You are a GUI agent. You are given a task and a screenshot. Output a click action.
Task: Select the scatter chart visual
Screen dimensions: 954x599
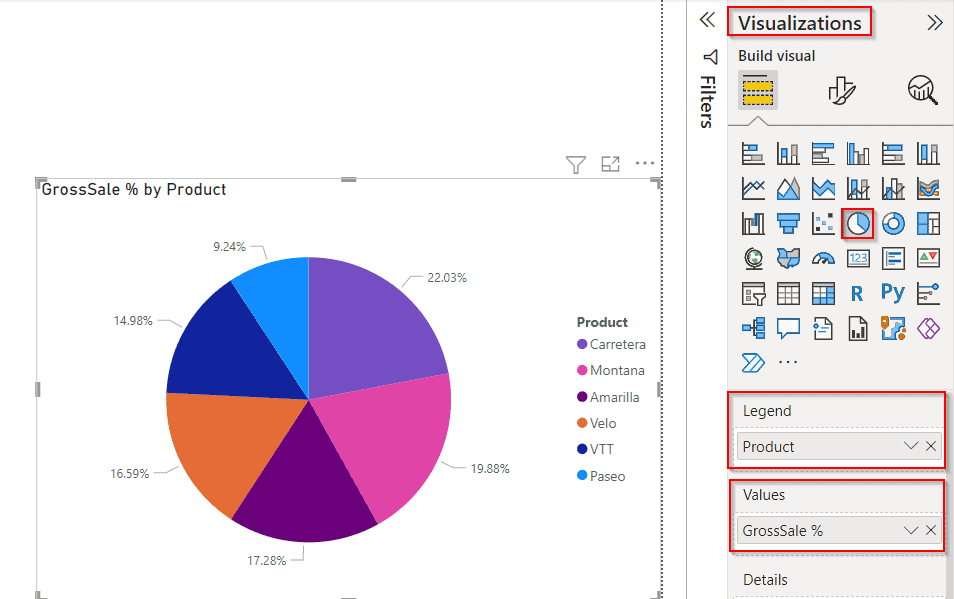tap(823, 224)
